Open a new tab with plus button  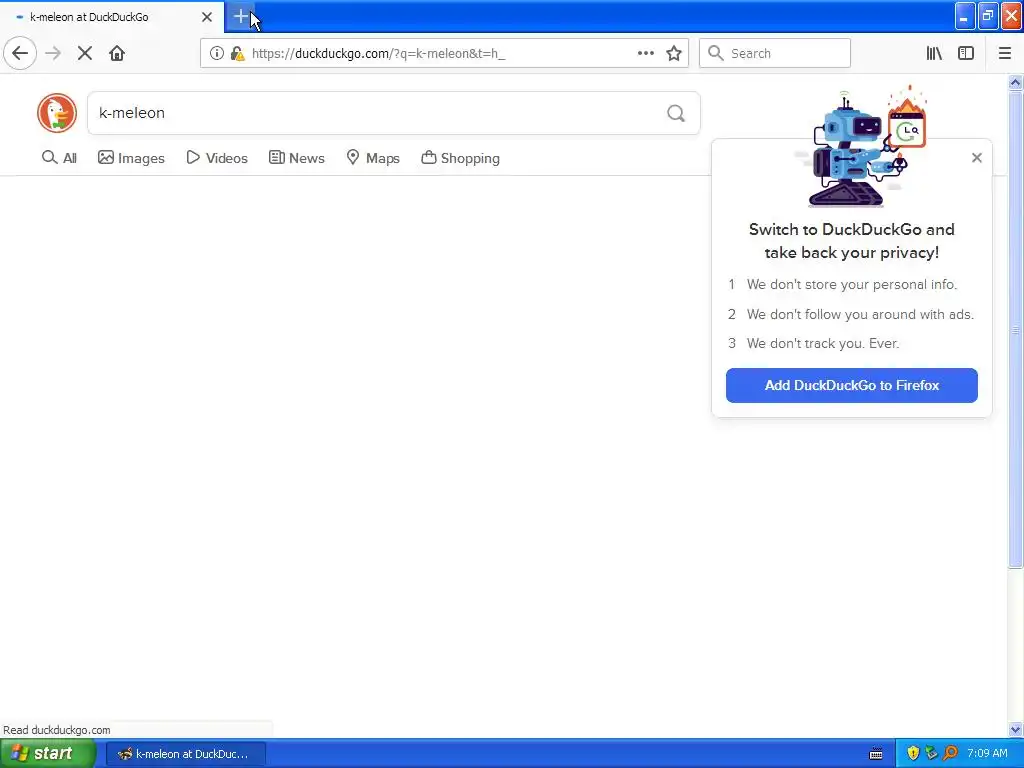[240, 17]
